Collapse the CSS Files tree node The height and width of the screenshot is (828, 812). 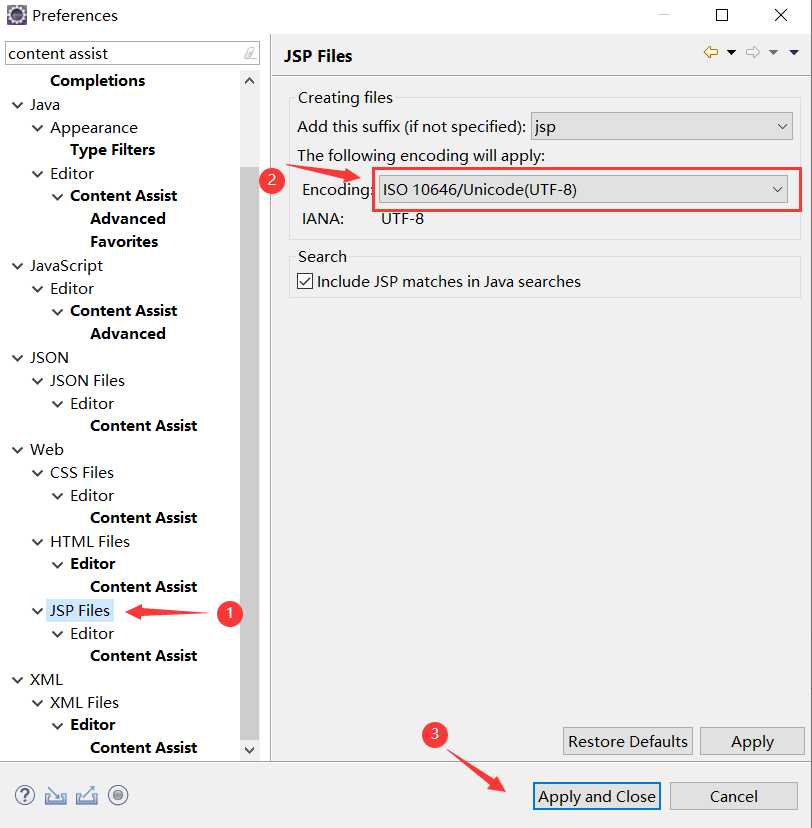pyautogui.click(x=37, y=473)
